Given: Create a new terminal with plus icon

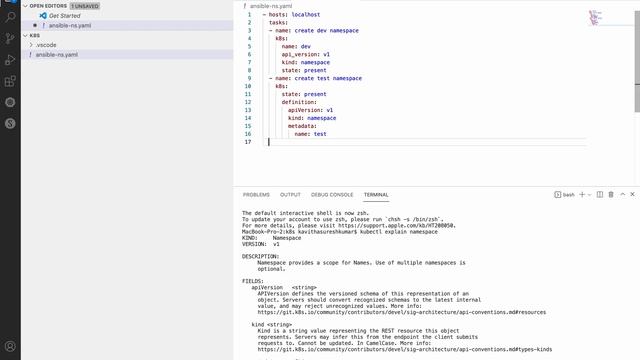Looking at the screenshot, I should tap(582, 195).
